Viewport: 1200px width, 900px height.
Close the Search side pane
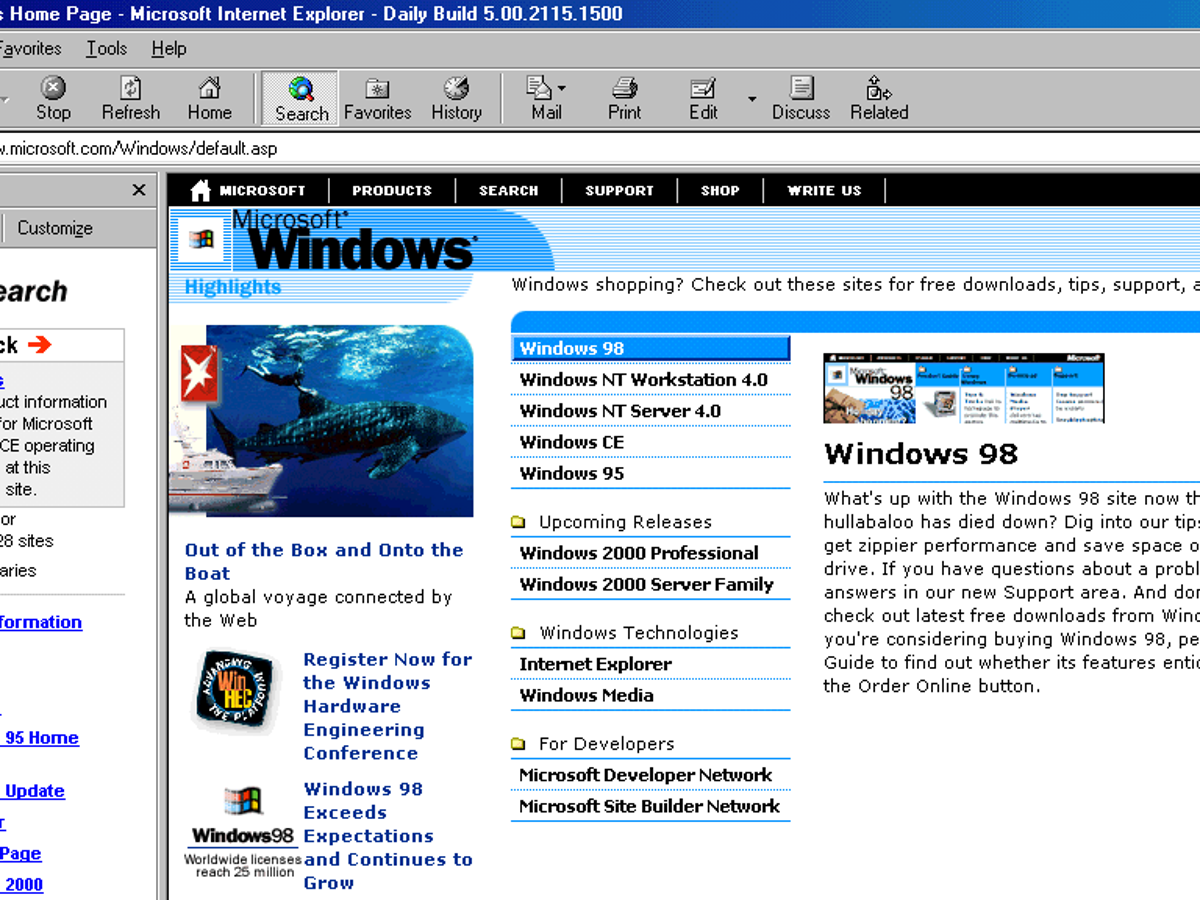click(x=139, y=190)
